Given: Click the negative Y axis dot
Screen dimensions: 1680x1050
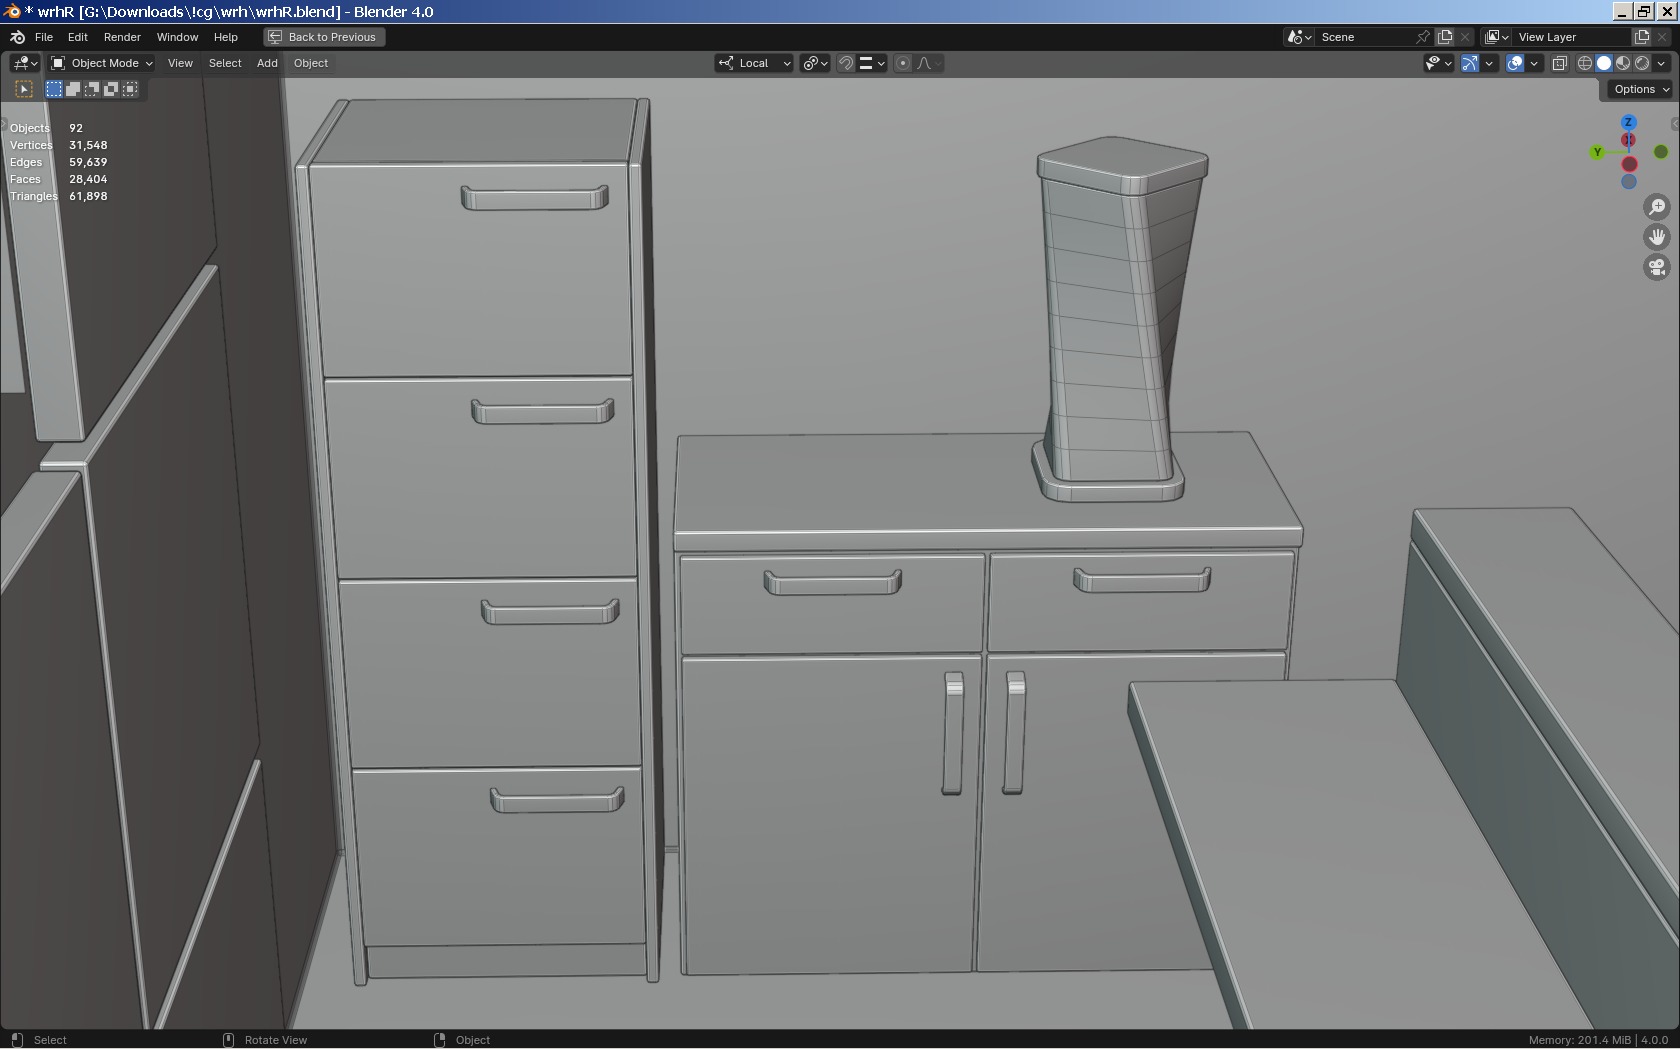Looking at the screenshot, I should 1661,152.
